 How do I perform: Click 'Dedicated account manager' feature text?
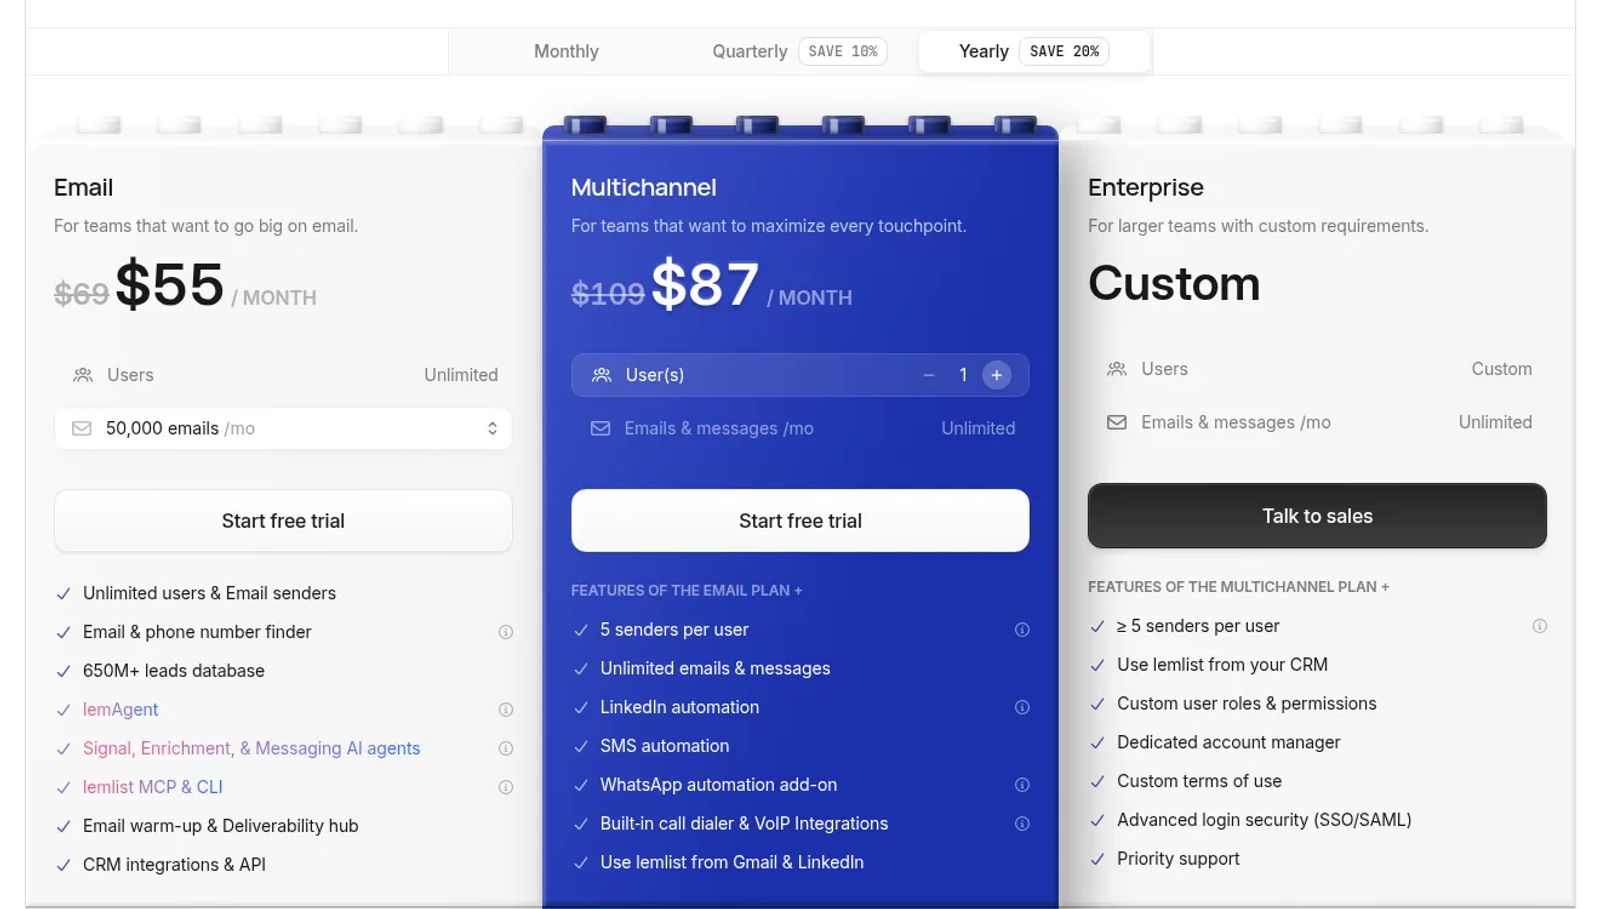1229,742
